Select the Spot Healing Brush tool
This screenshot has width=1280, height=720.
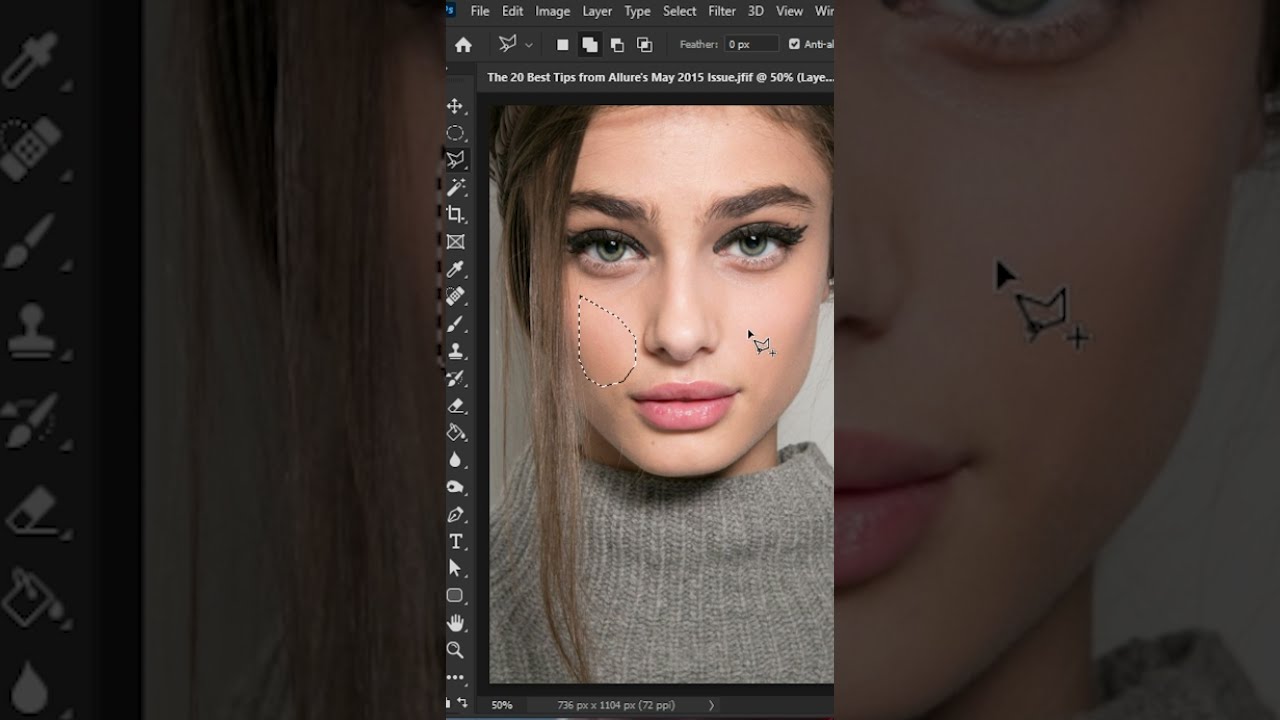click(x=455, y=296)
